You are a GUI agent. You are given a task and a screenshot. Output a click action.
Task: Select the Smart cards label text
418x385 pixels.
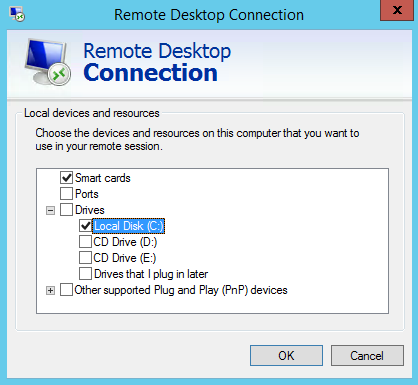pos(103,178)
